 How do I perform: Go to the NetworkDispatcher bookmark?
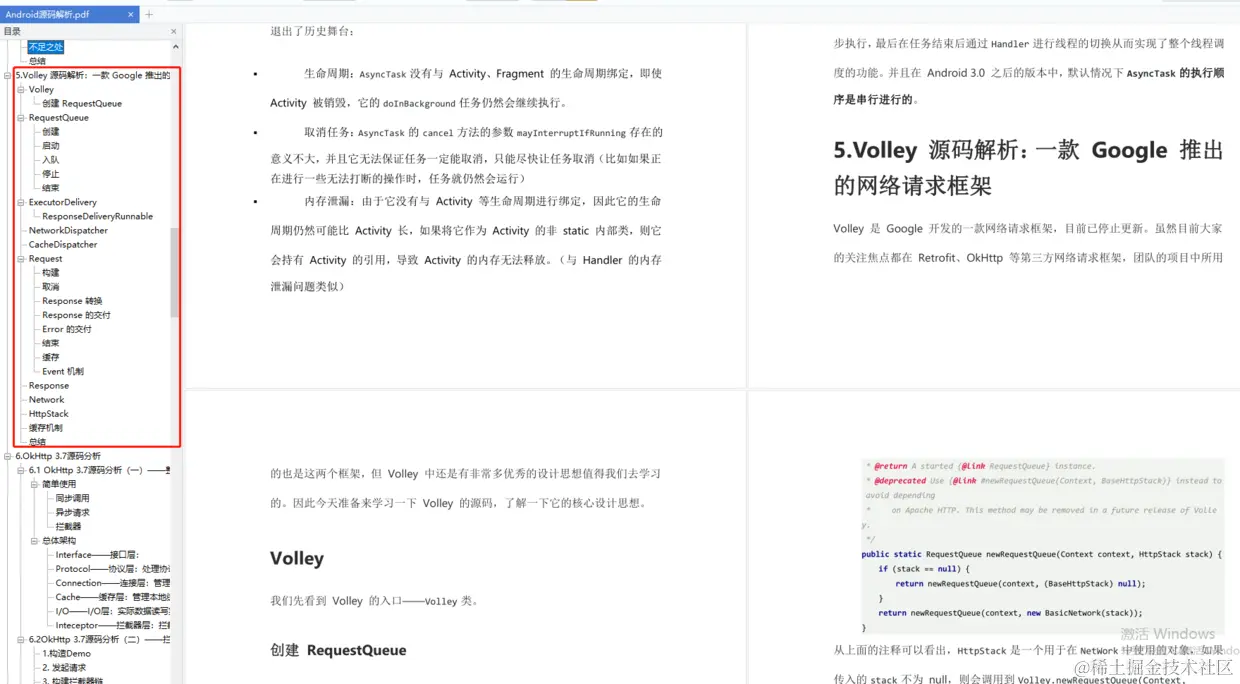coord(68,230)
